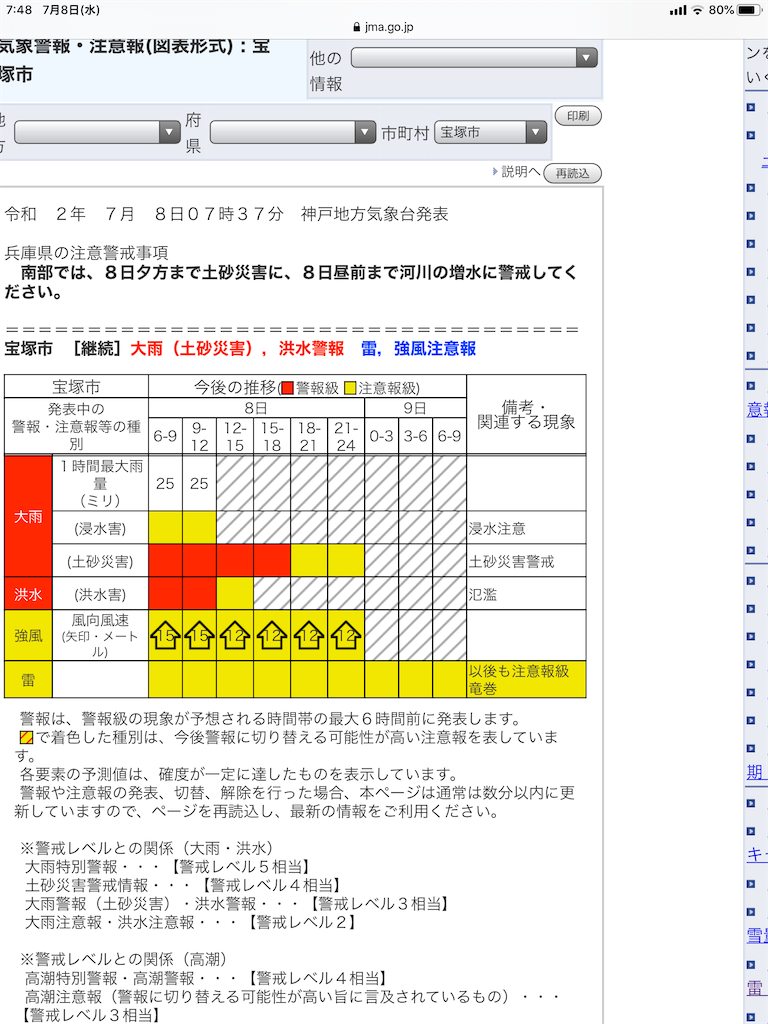Screen dimensions: 768x1024
Task: Click the red 大雨 category cell
Action: click(x=28, y=516)
